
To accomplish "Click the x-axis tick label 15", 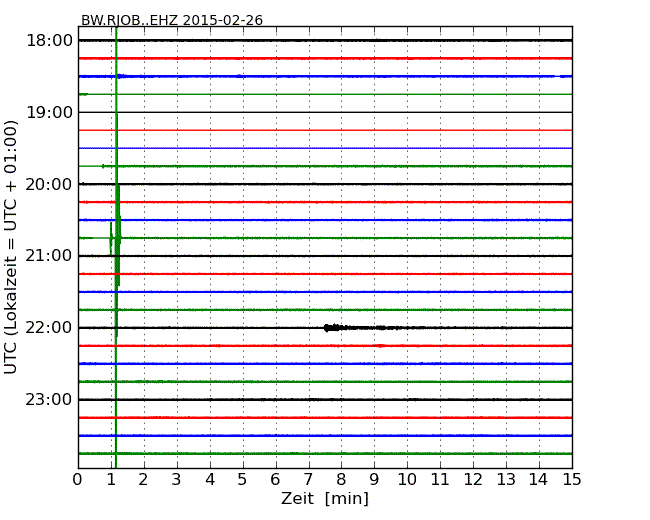I will 572,480.
